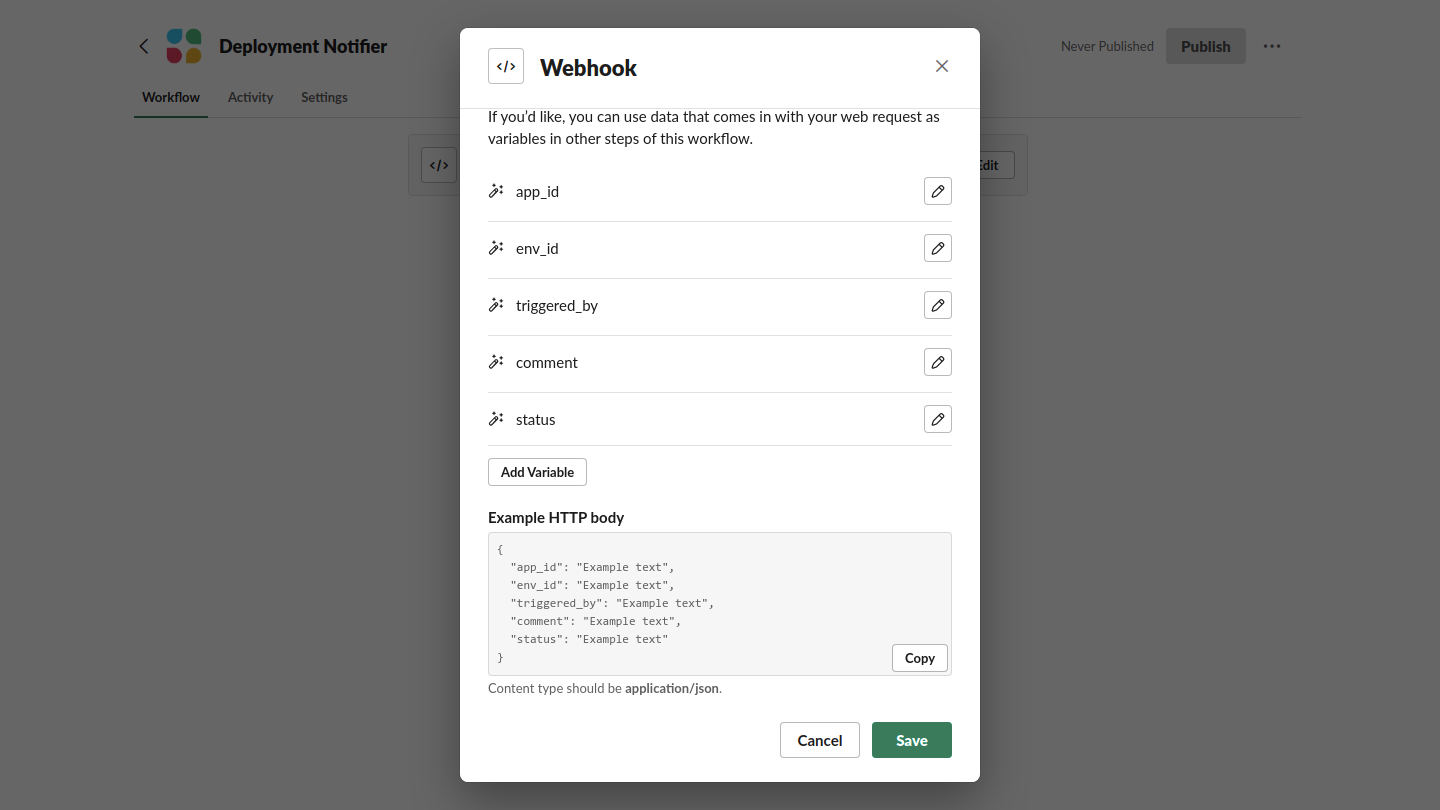The width and height of the screenshot is (1440, 810).
Task: Open the three-dots more options menu
Action: [x=1272, y=46]
